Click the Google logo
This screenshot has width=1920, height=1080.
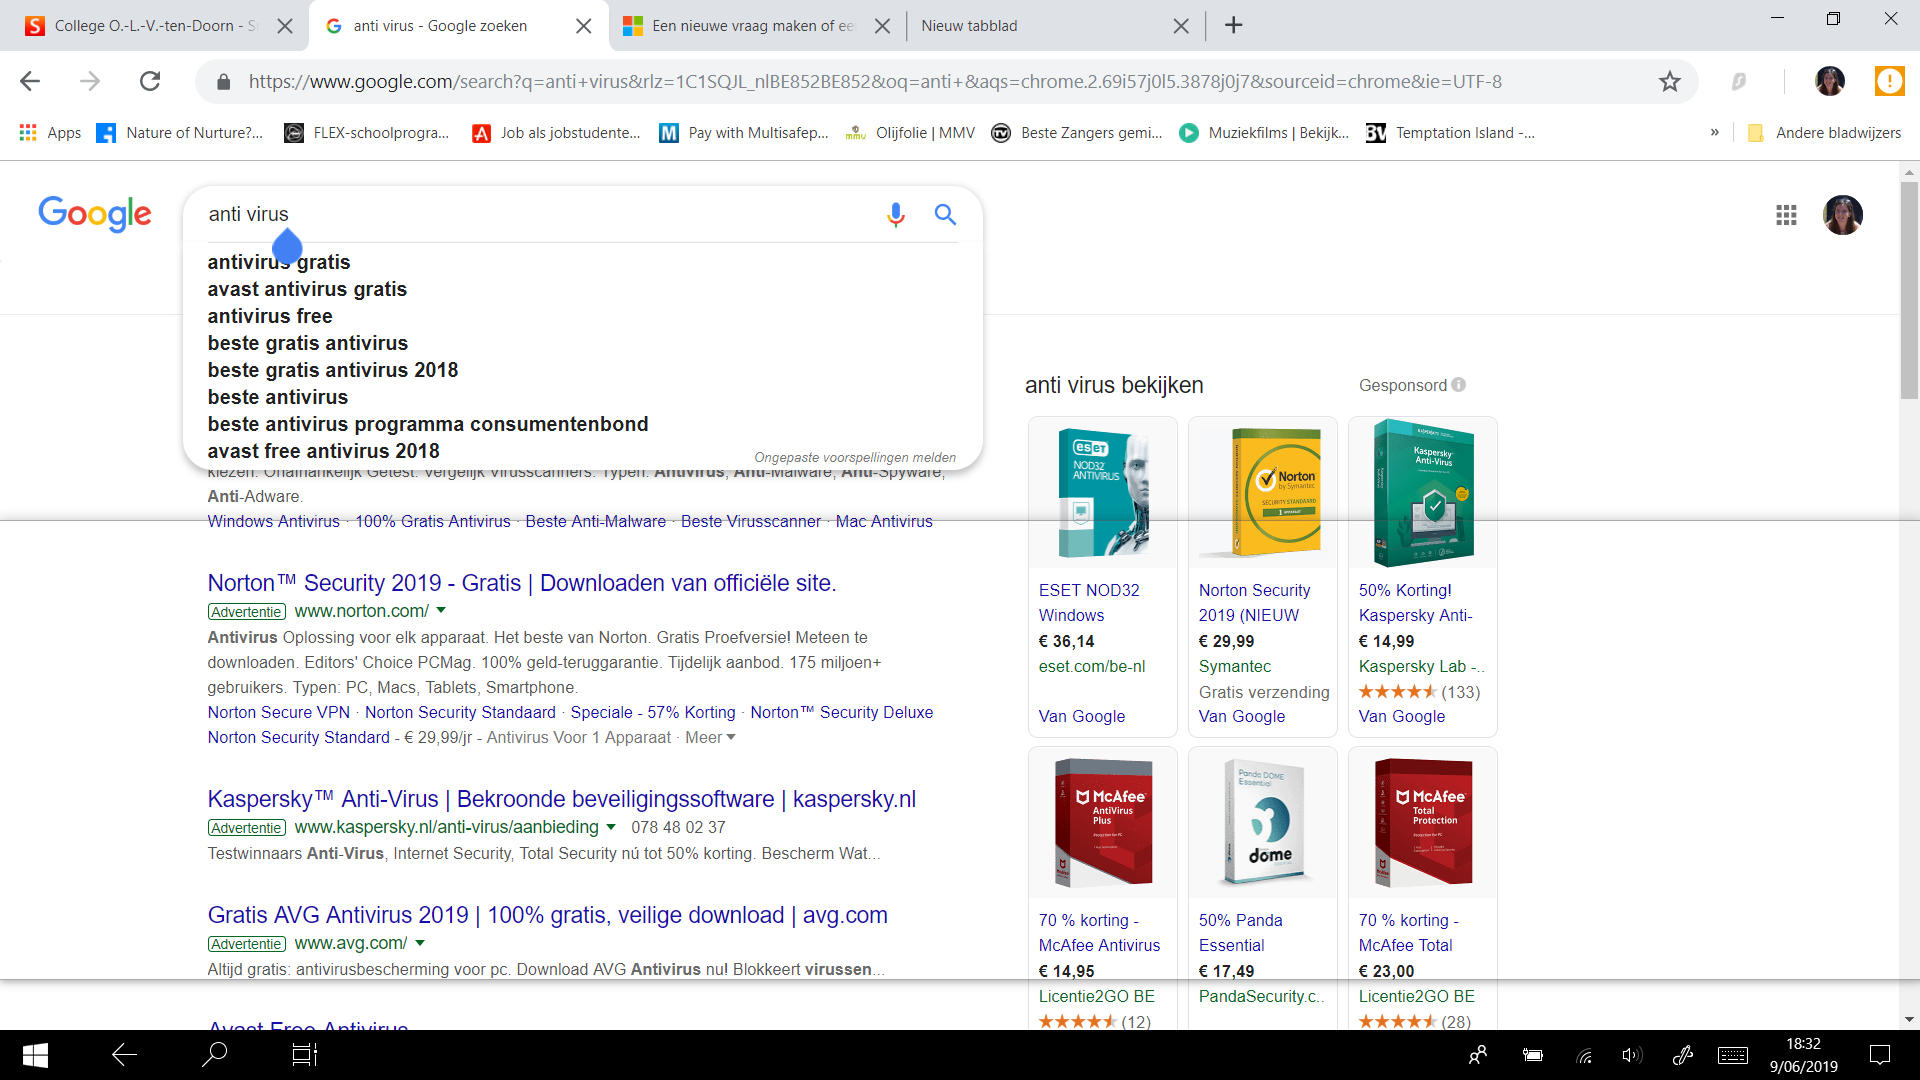pos(95,213)
